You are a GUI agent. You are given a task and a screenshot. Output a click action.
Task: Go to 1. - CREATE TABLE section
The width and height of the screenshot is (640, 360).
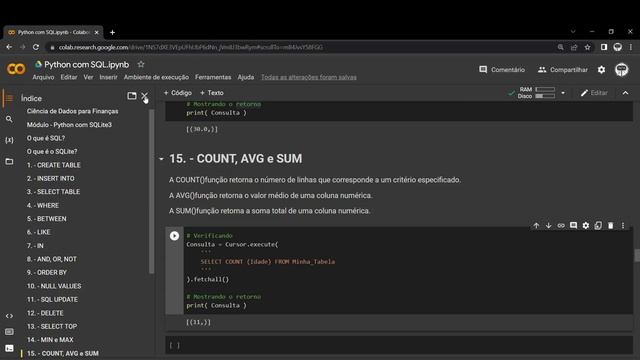click(x=53, y=165)
